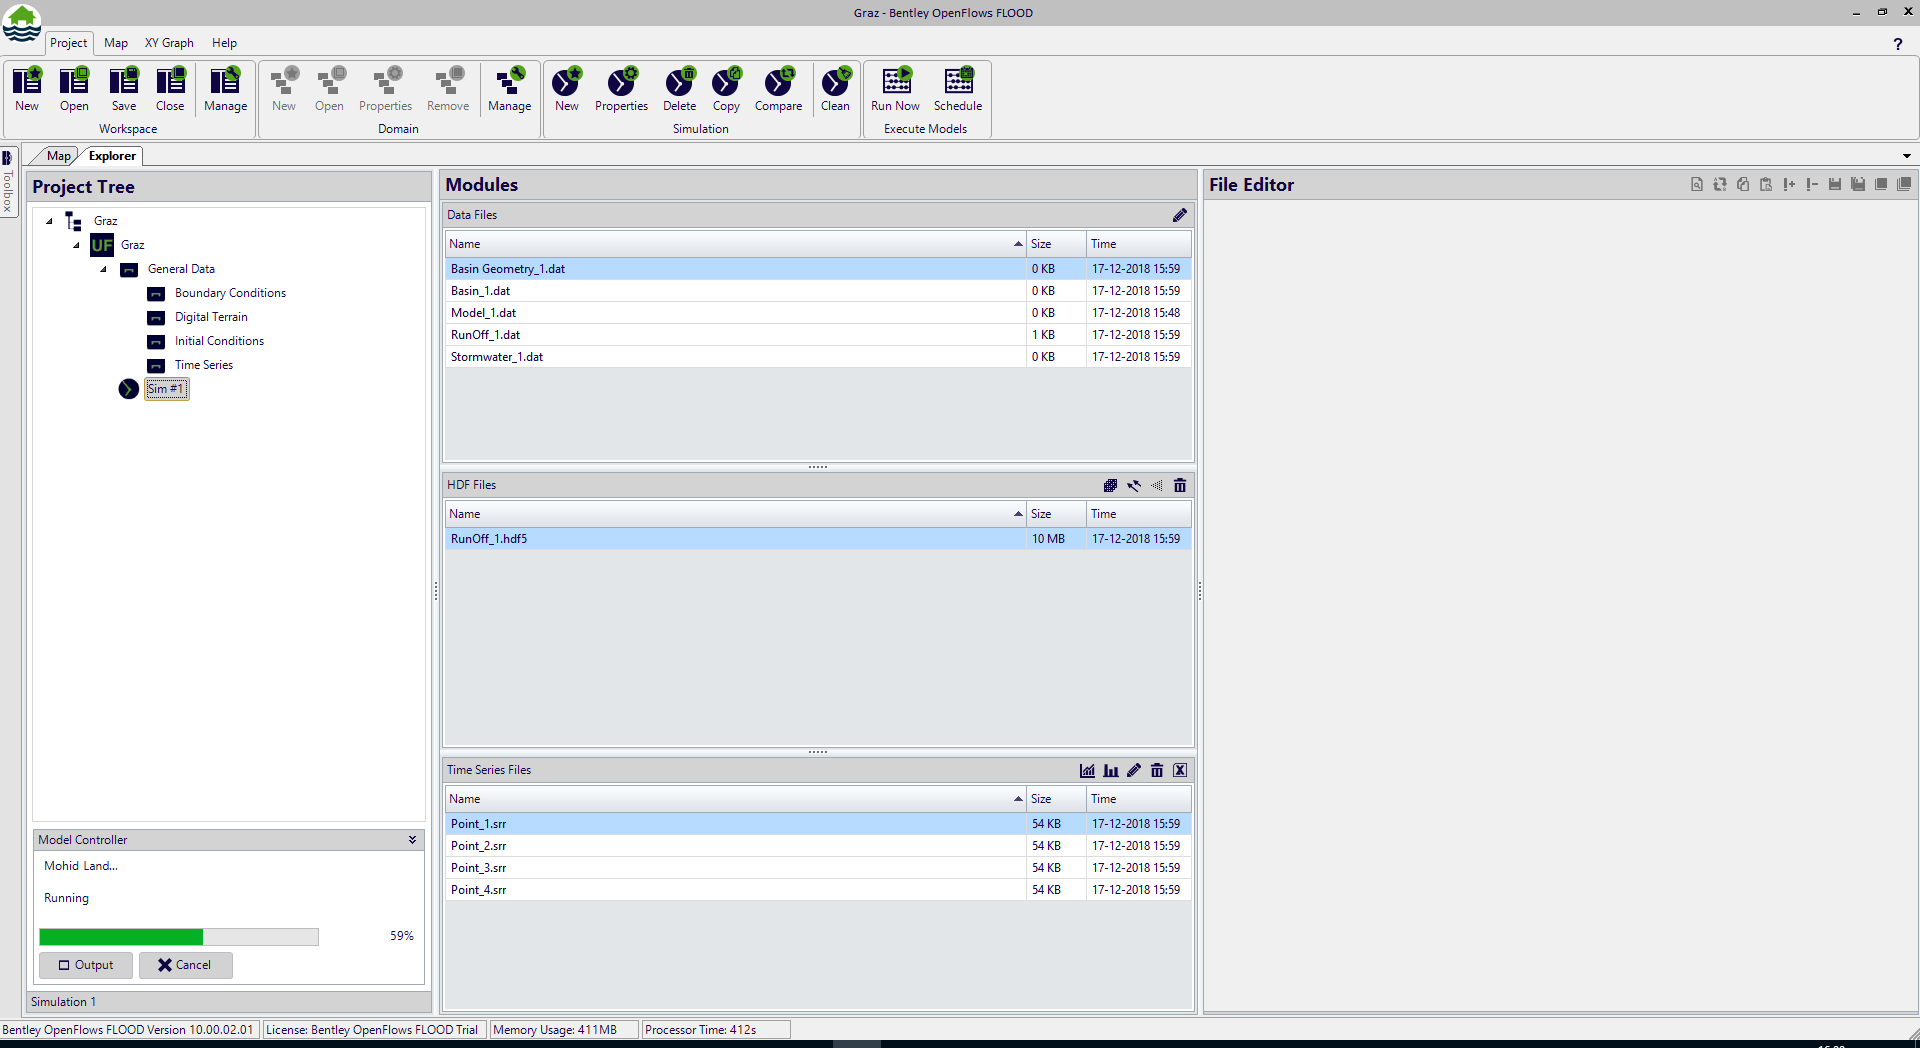Save the current workspace
Viewport: 1920px width, 1048px height.
[x=124, y=89]
